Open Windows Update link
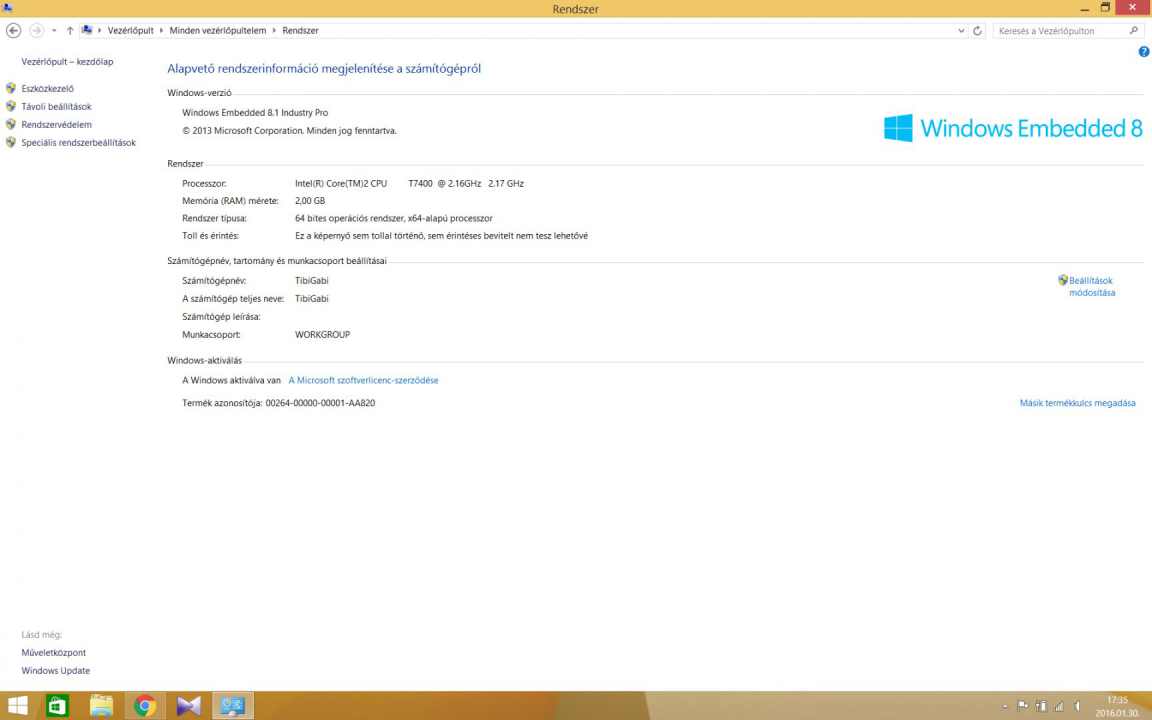The width and height of the screenshot is (1152, 720). point(56,671)
